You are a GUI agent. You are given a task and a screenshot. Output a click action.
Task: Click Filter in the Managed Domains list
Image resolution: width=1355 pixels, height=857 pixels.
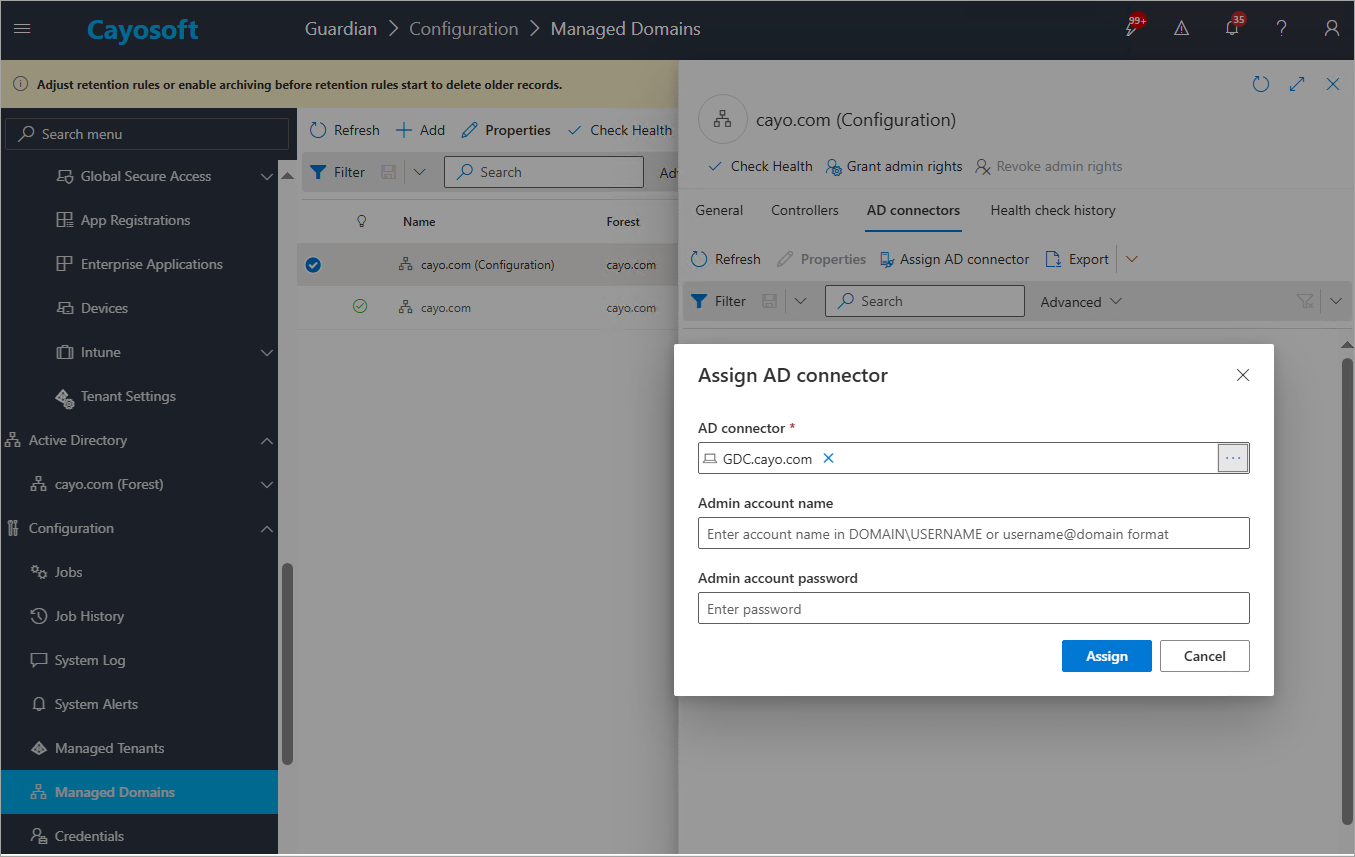tap(338, 172)
